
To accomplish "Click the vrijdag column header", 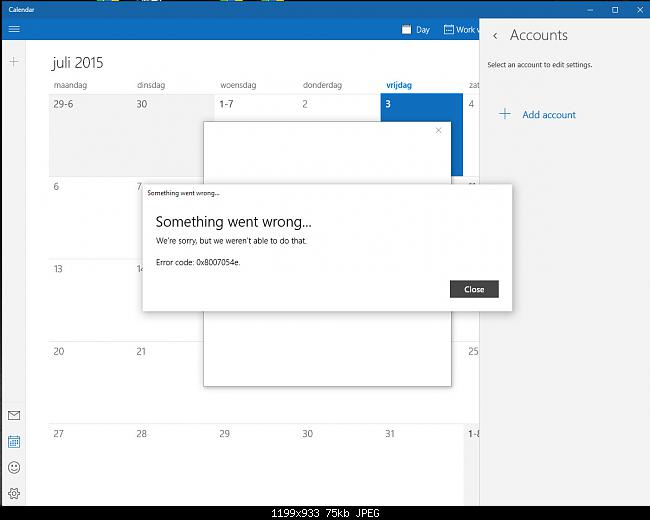I will click(399, 85).
